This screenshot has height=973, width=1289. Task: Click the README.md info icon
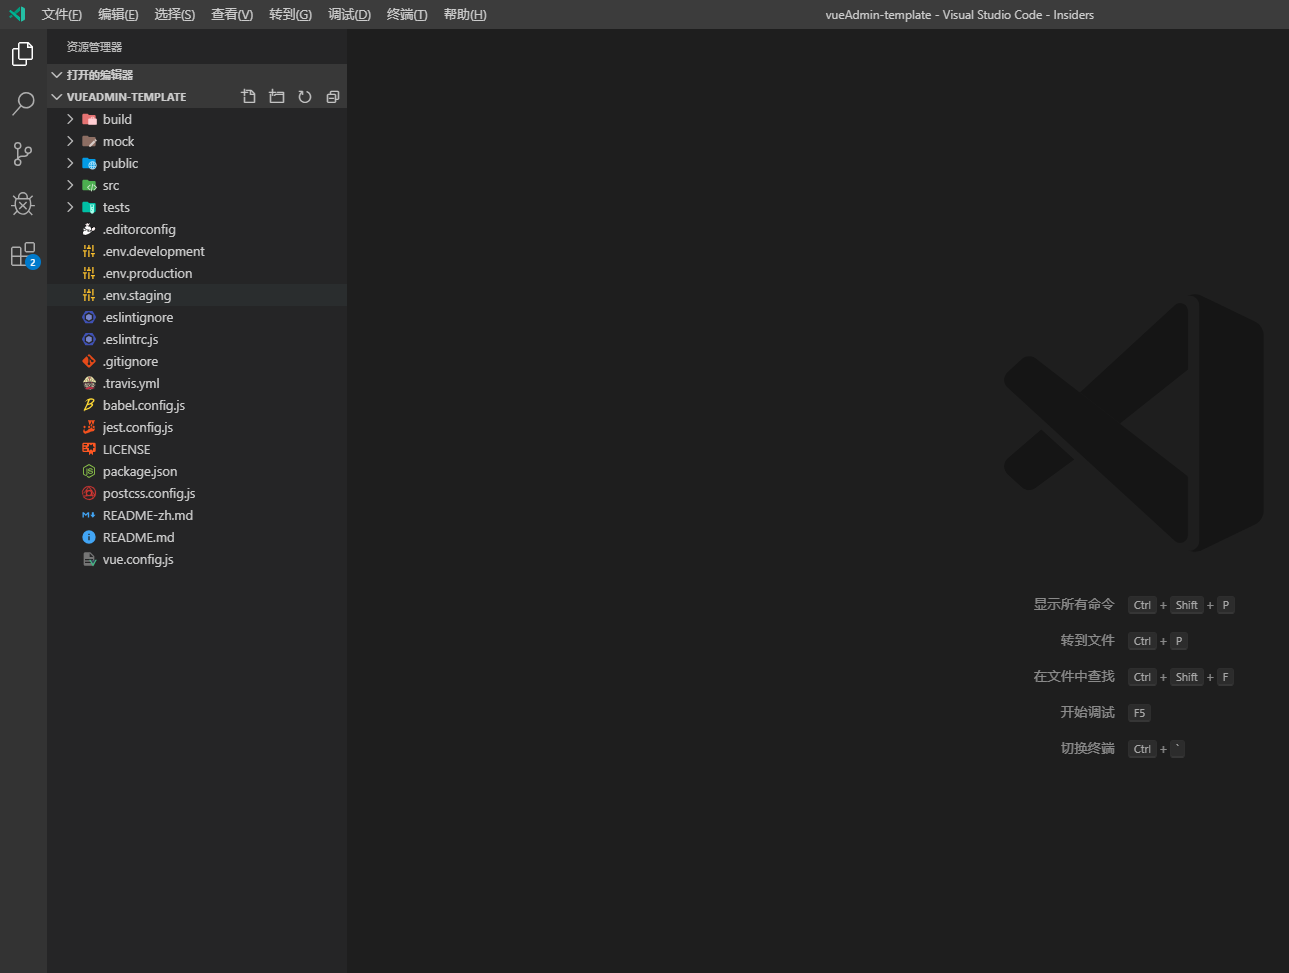point(89,537)
